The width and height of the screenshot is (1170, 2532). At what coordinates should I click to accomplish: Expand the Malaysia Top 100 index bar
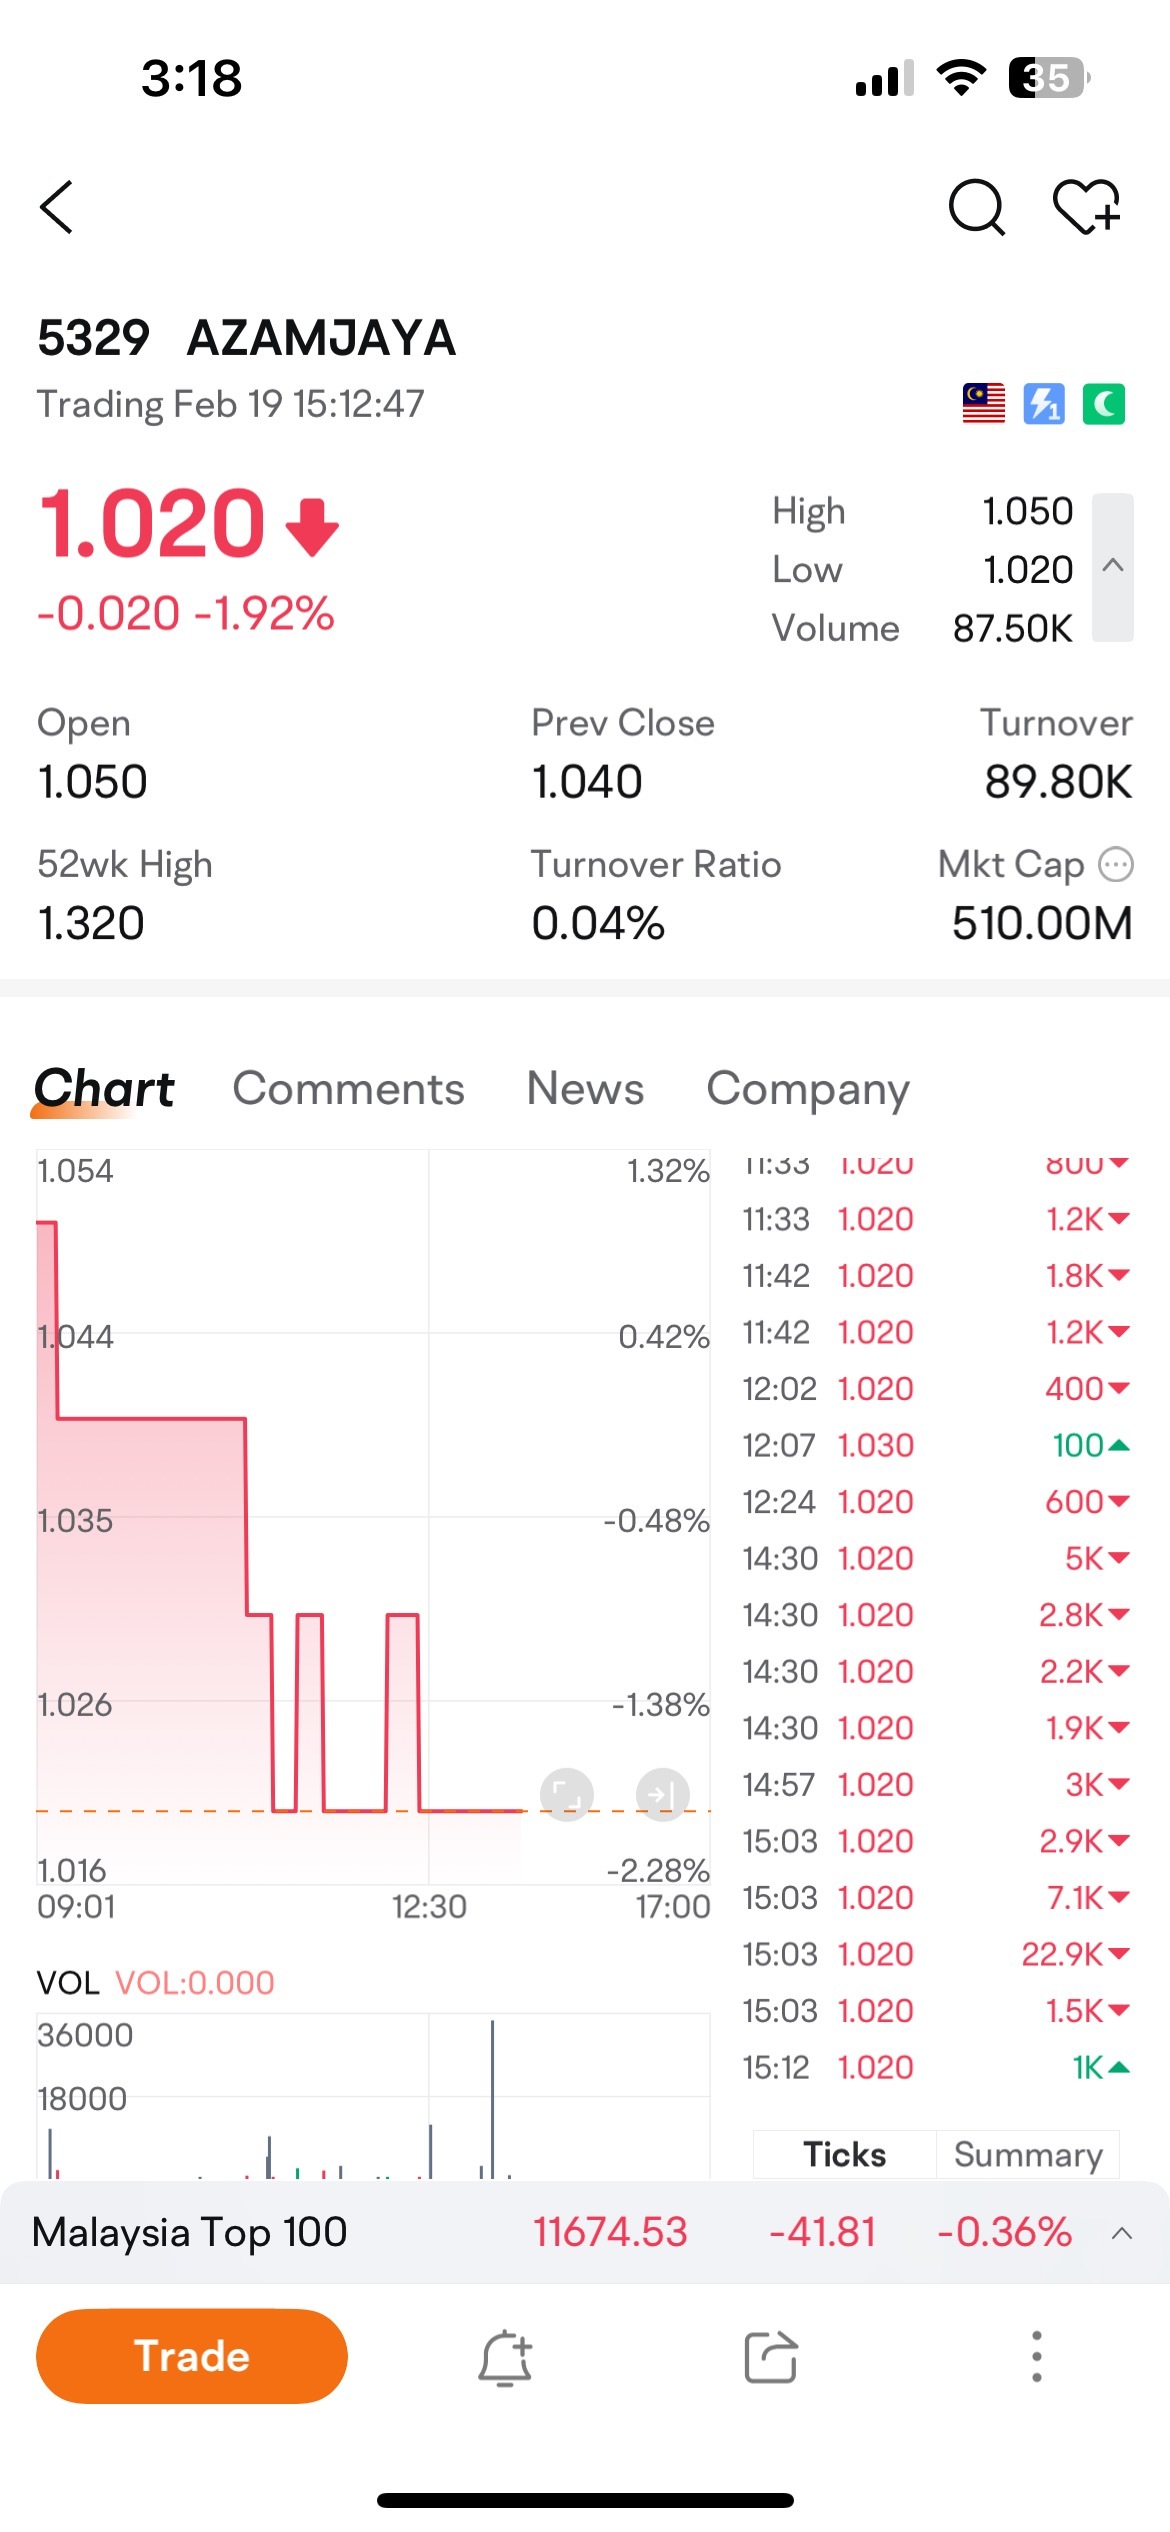pyautogui.click(x=1122, y=2233)
